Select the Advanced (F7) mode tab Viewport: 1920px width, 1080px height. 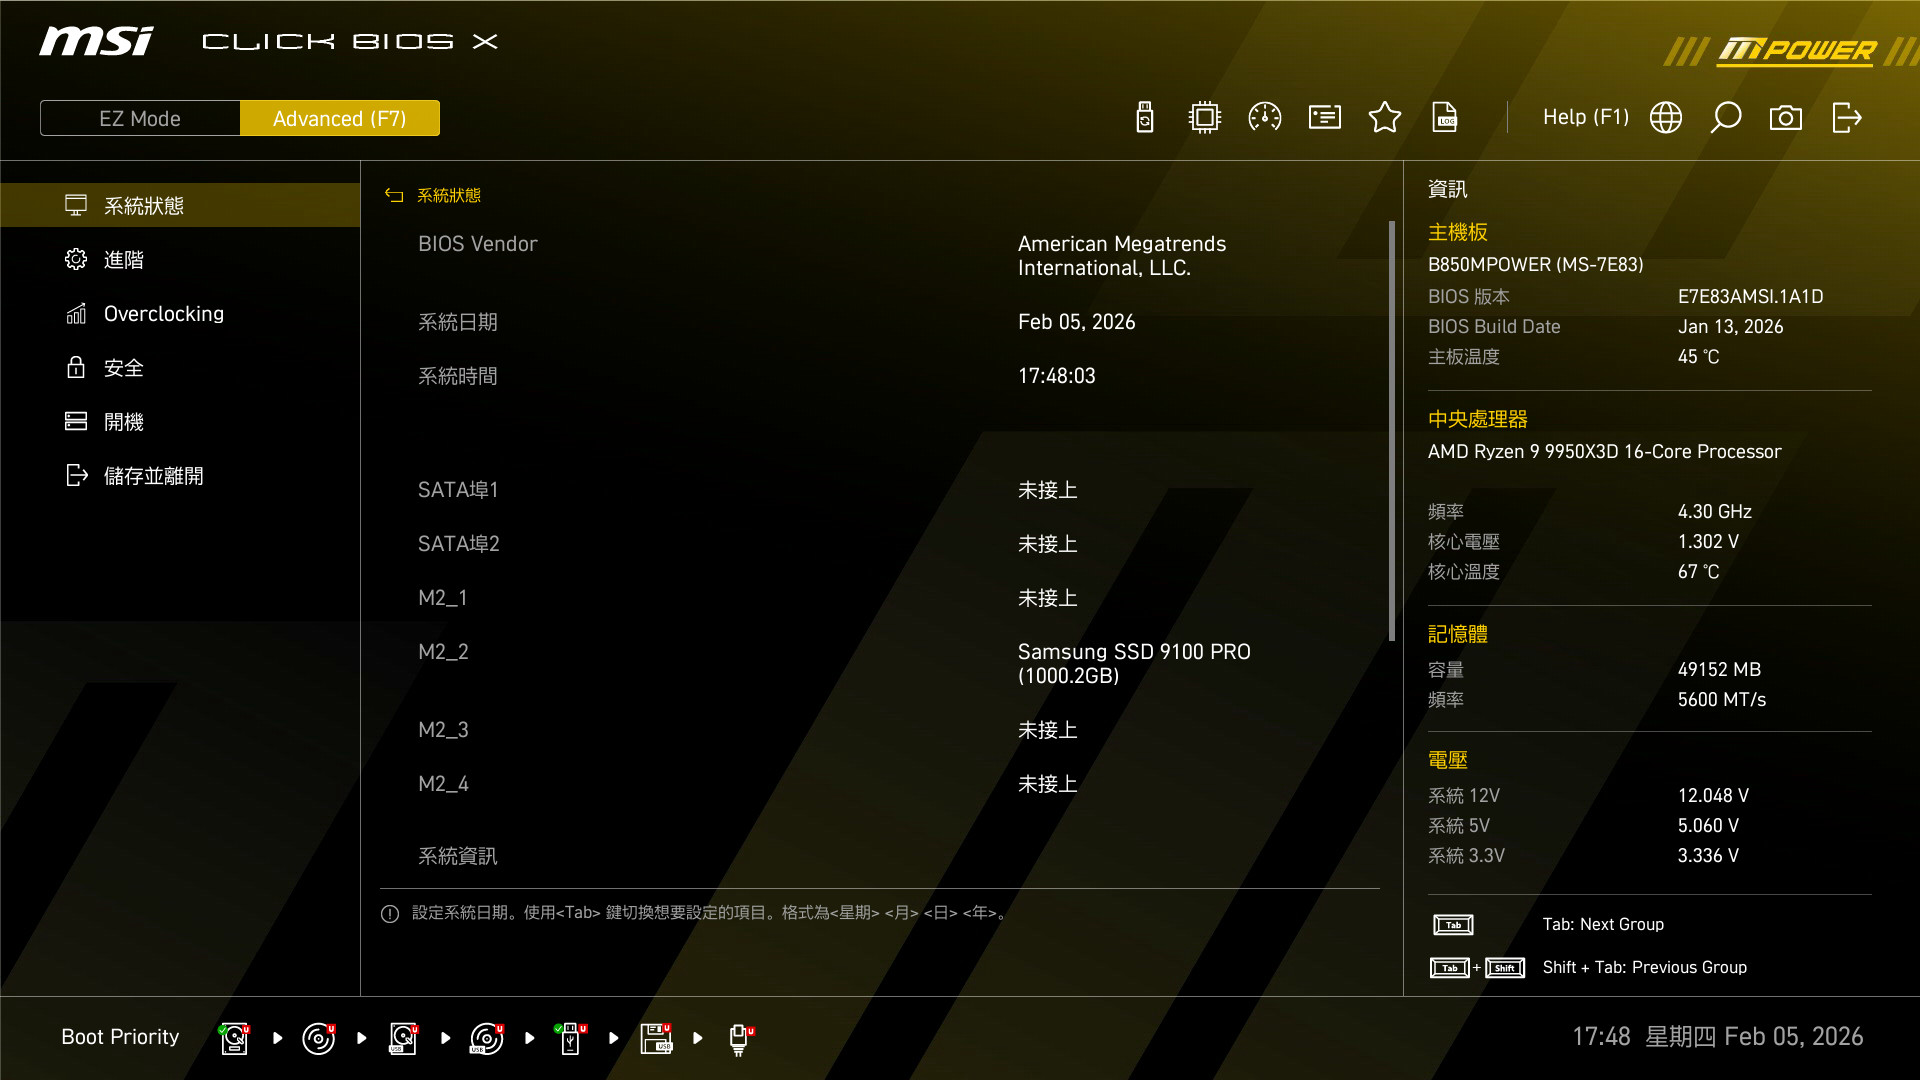tap(340, 118)
